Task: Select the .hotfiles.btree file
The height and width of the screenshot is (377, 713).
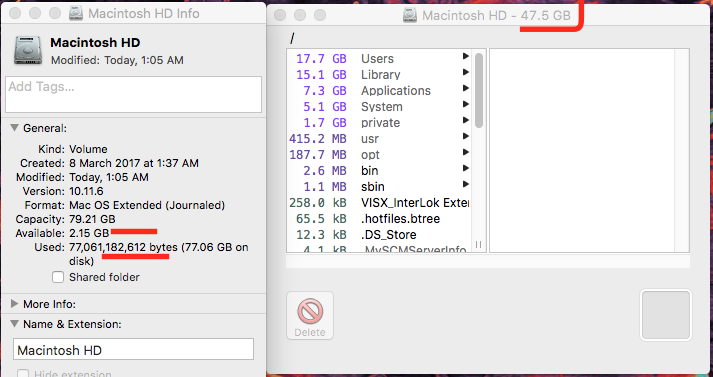Action: tap(380, 219)
